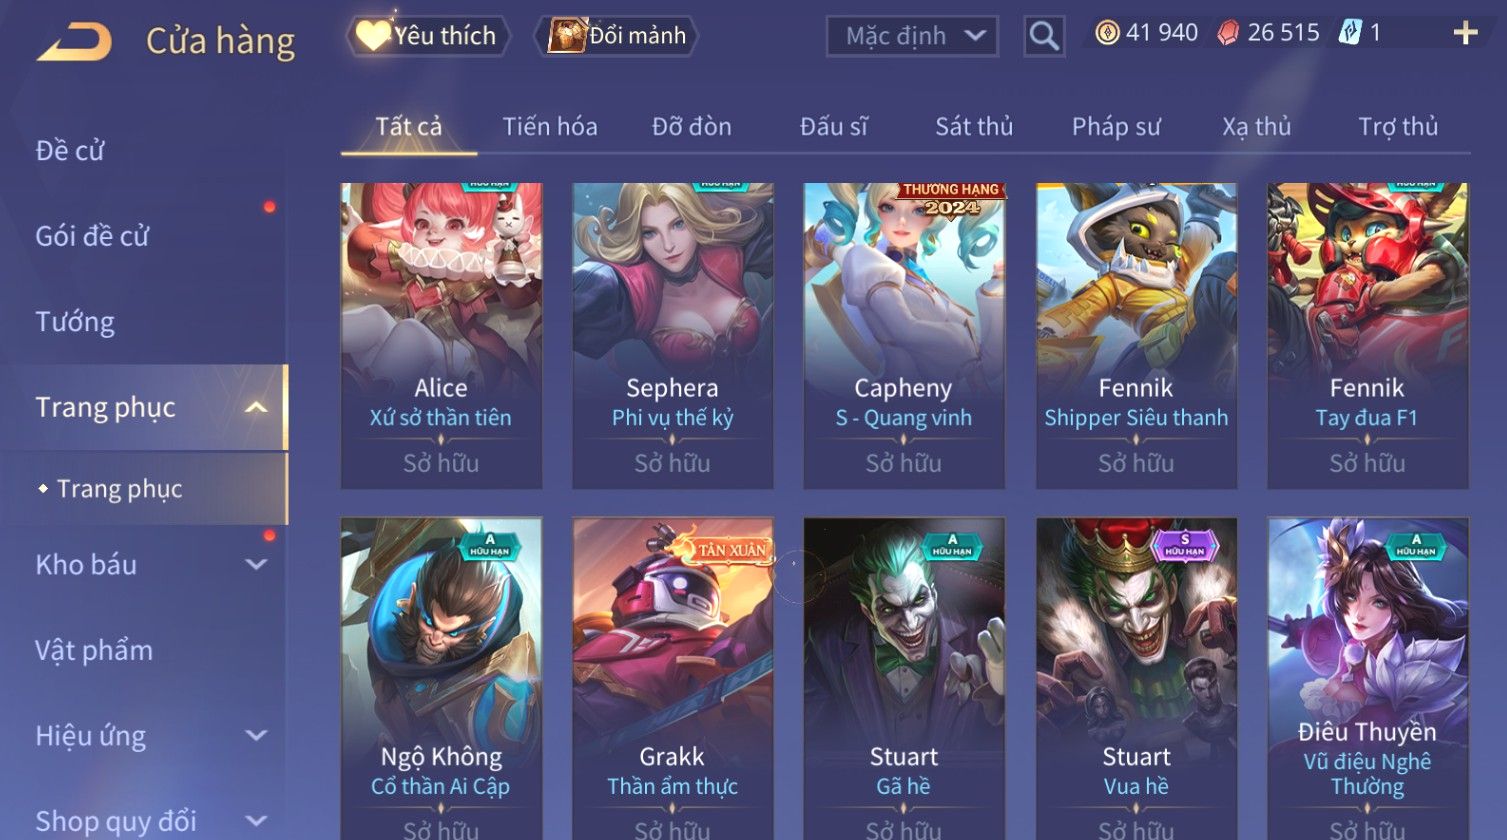Select Alice Xứ sở thần tiên skin

[x=441, y=336]
